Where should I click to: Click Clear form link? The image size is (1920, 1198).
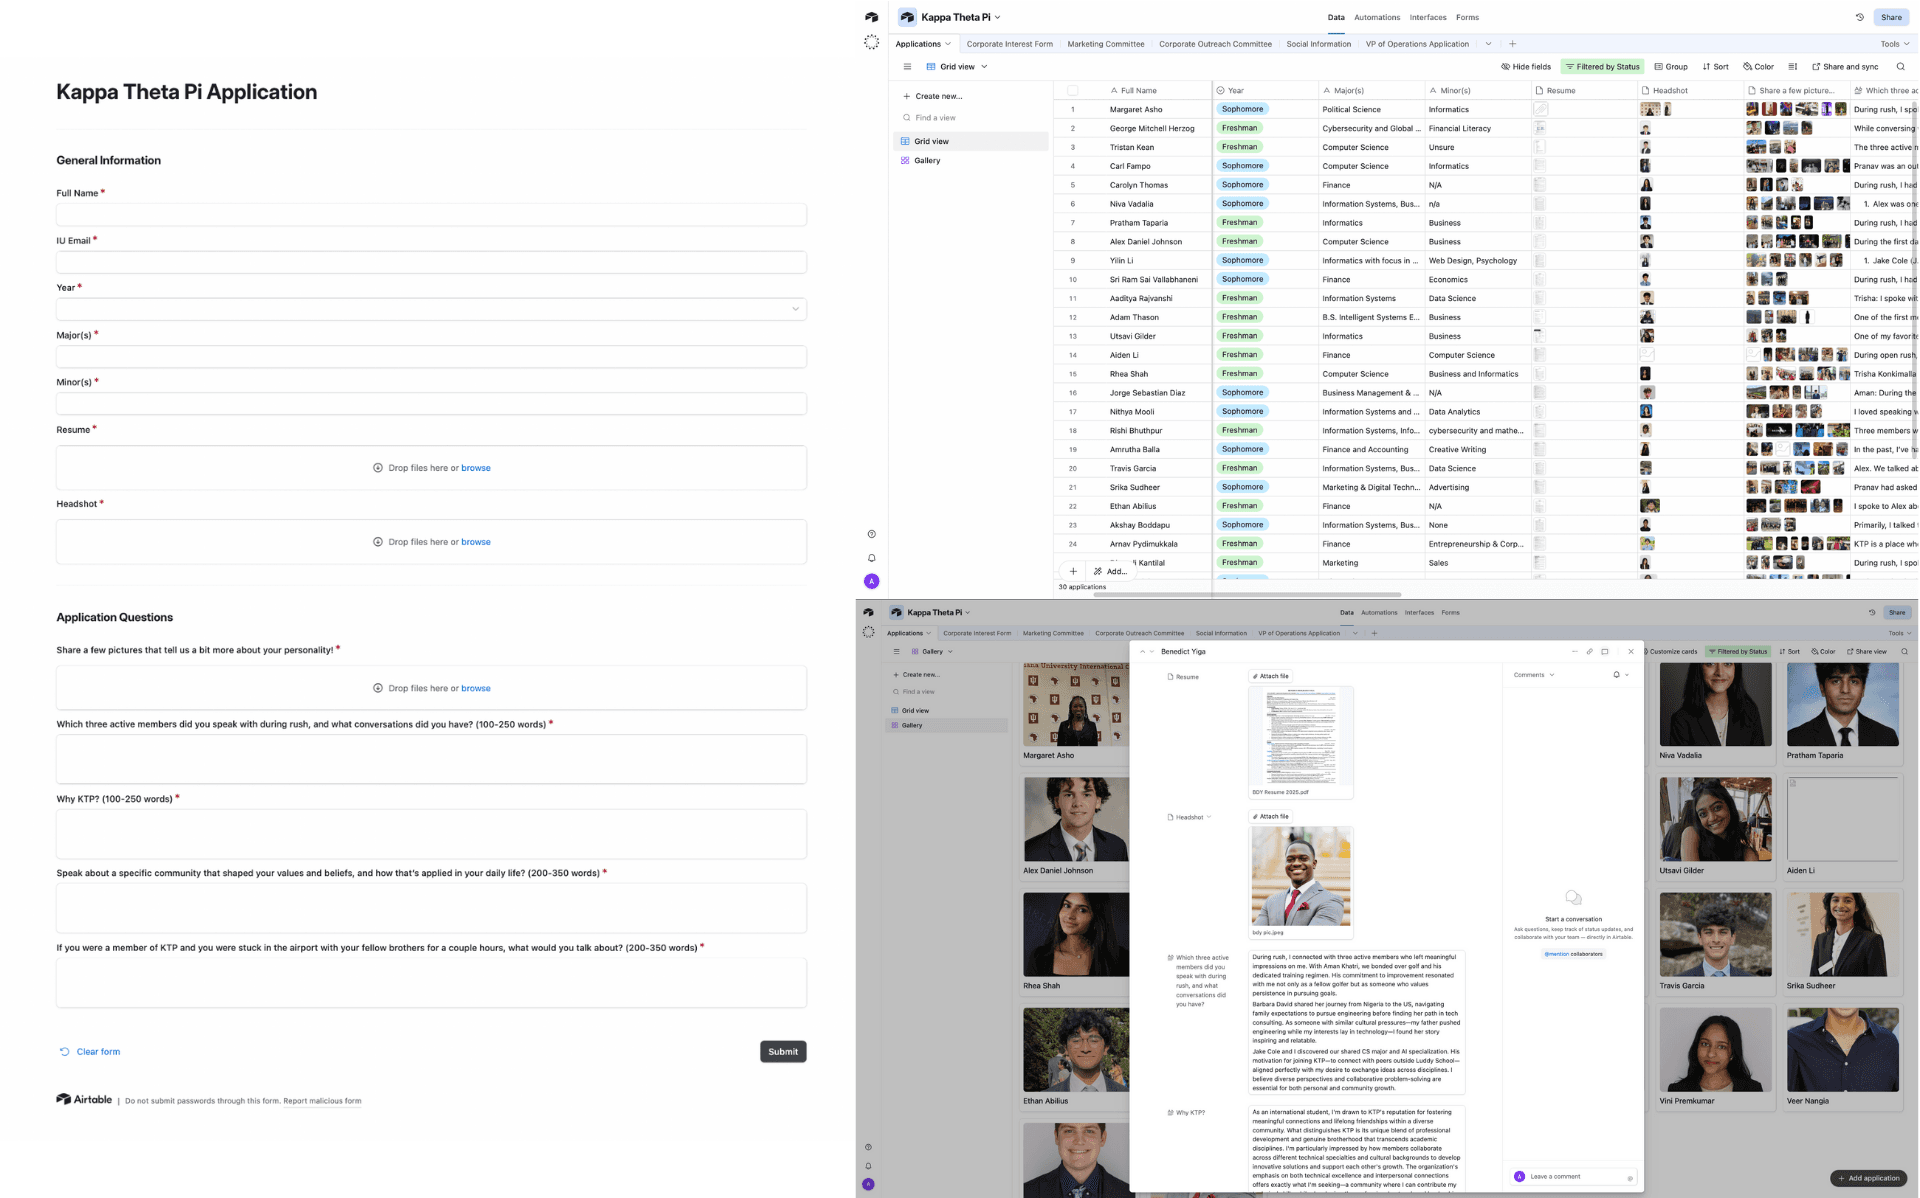tap(89, 1052)
